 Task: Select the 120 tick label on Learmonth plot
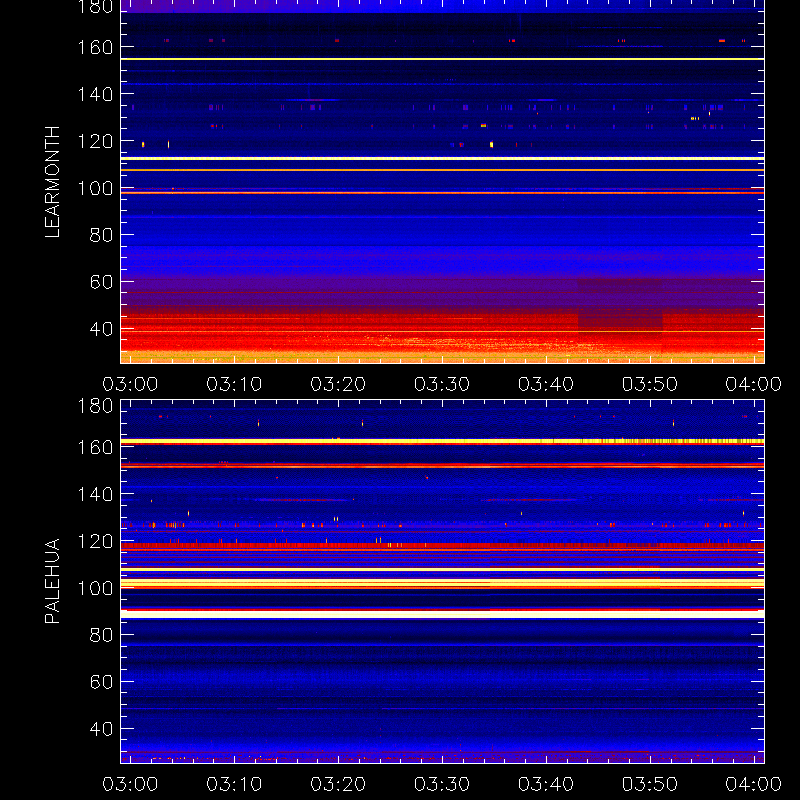[95, 141]
